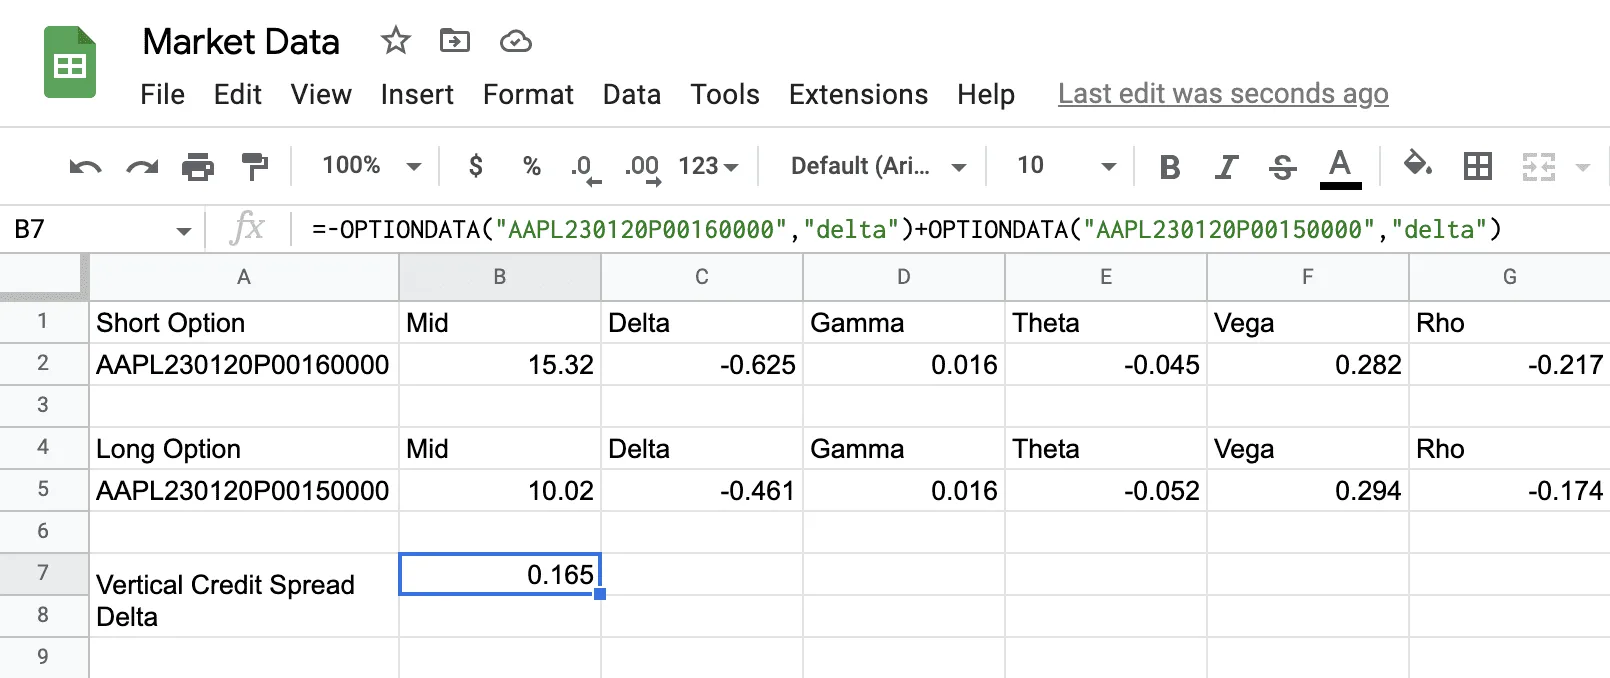
Task: Click the Google Sheets home icon
Action: 70,62
